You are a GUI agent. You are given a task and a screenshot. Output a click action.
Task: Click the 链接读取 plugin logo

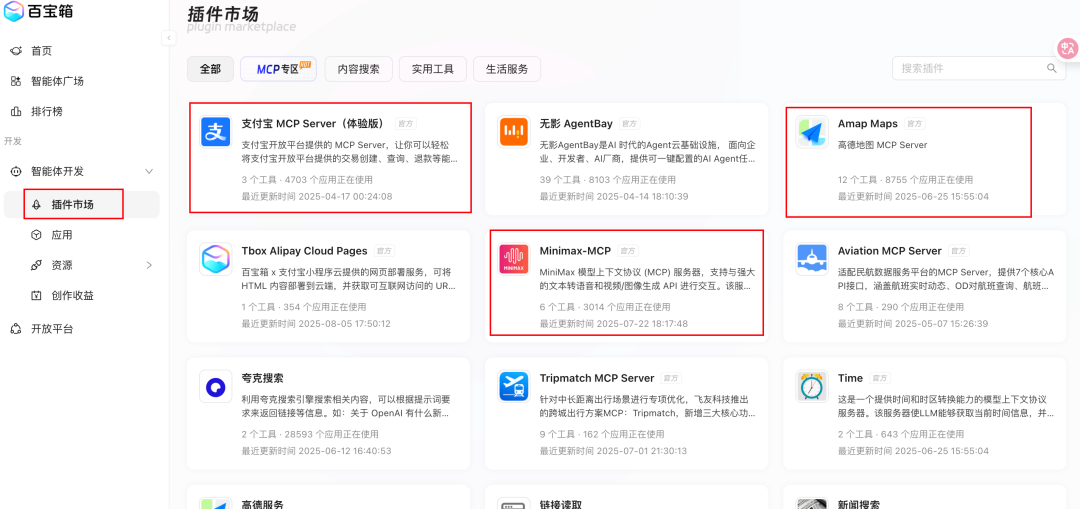coord(514,503)
